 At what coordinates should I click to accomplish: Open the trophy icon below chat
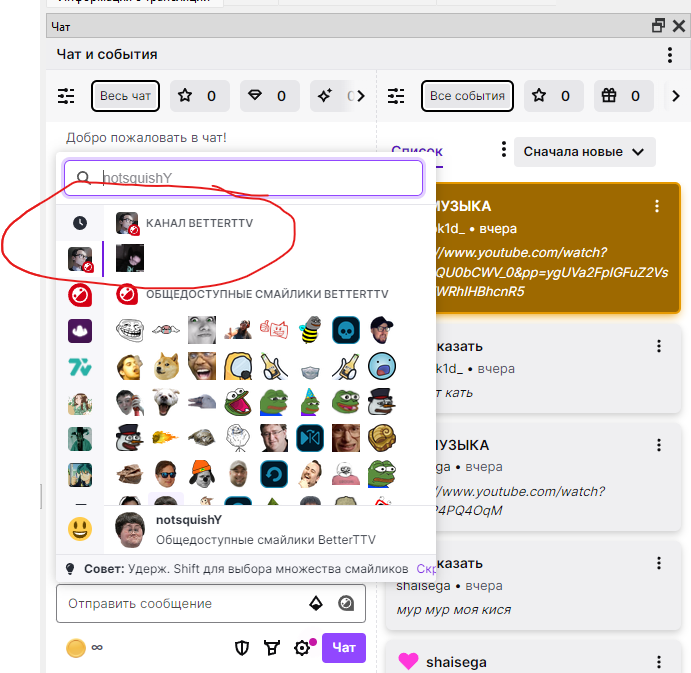(272, 648)
